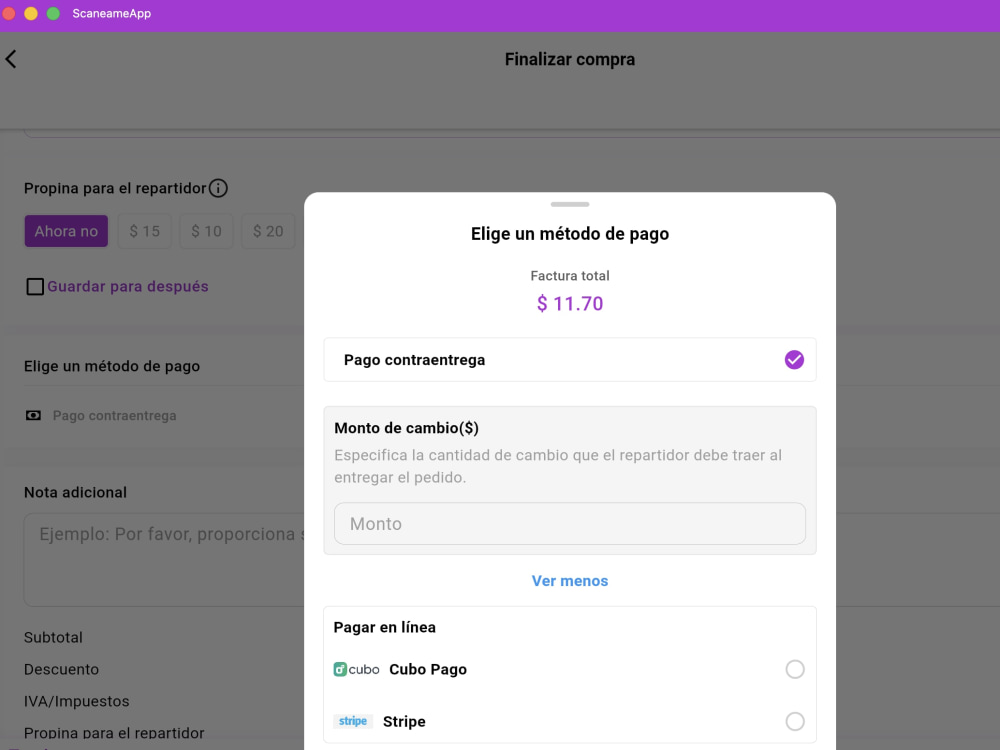Click the green macOS zoom button
The image size is (1000, 750).
(x=54, y=13)
